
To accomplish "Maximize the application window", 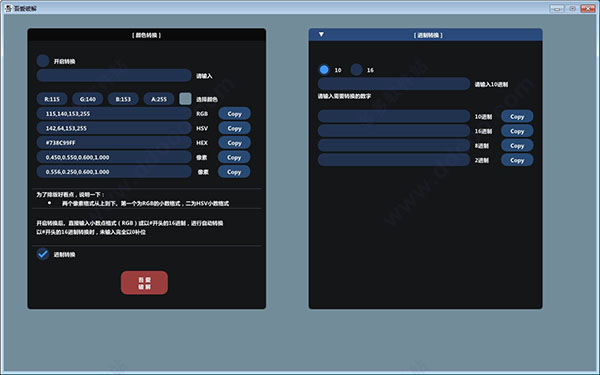I will [x=572, y=8].
